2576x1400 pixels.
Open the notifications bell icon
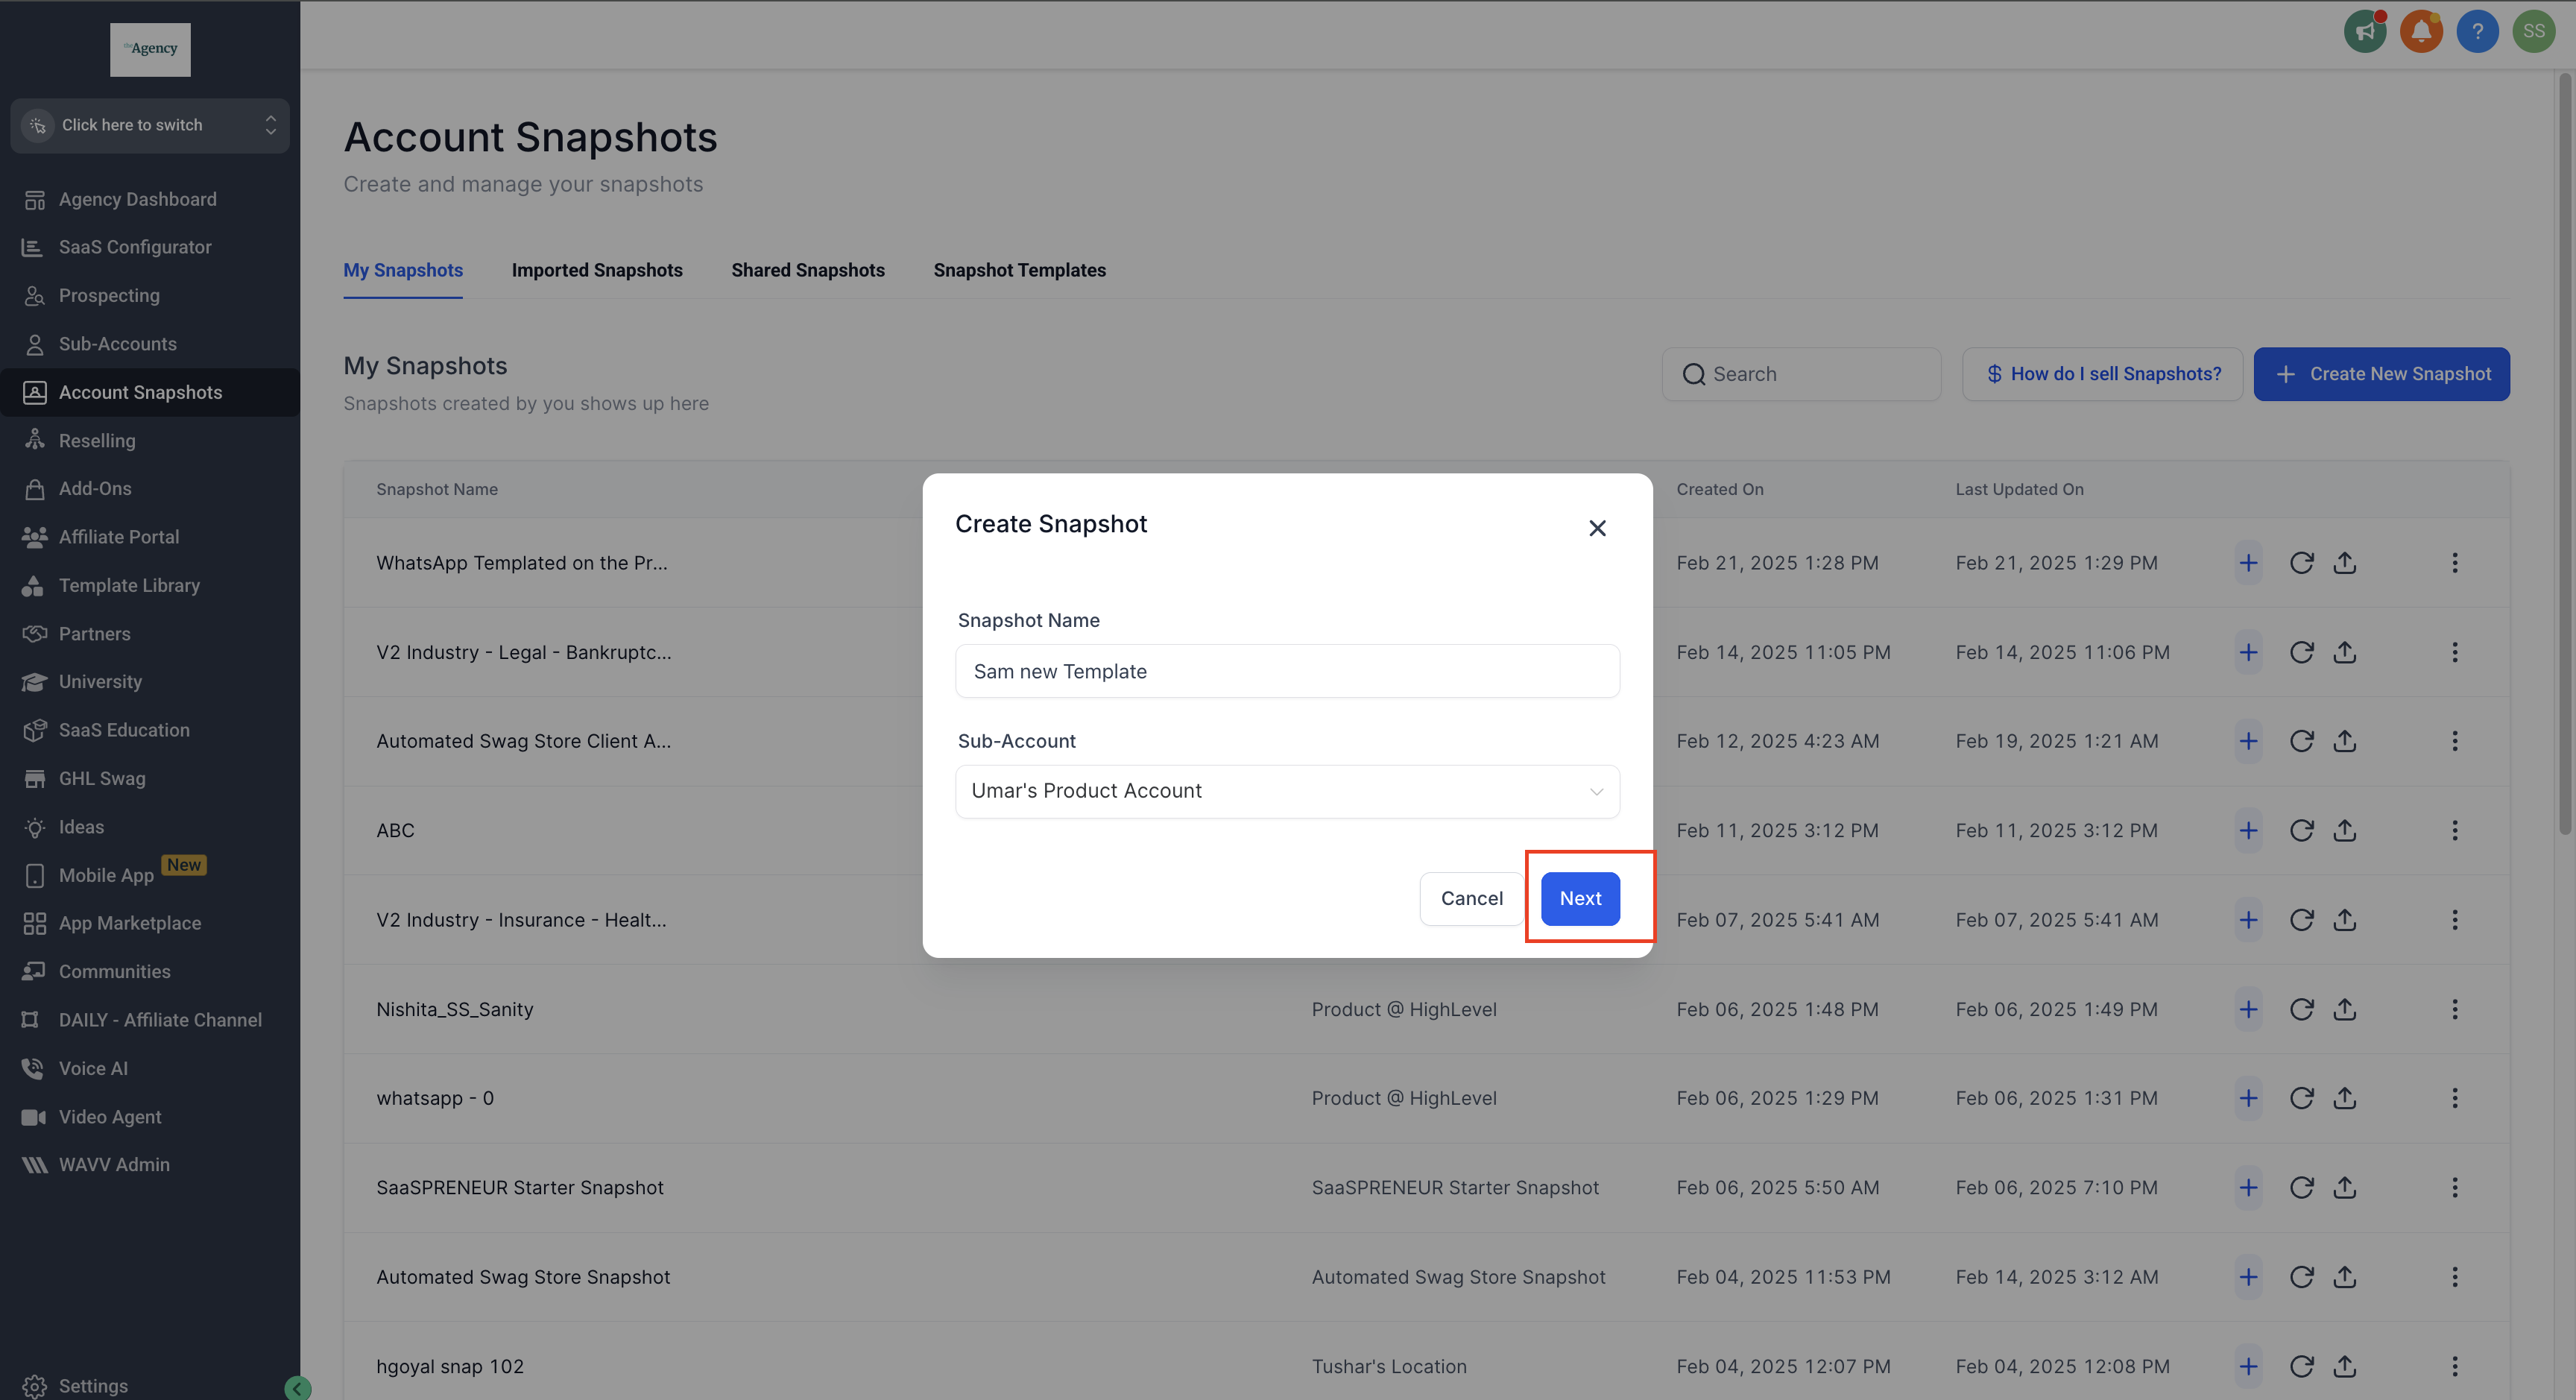(2420, 31)
